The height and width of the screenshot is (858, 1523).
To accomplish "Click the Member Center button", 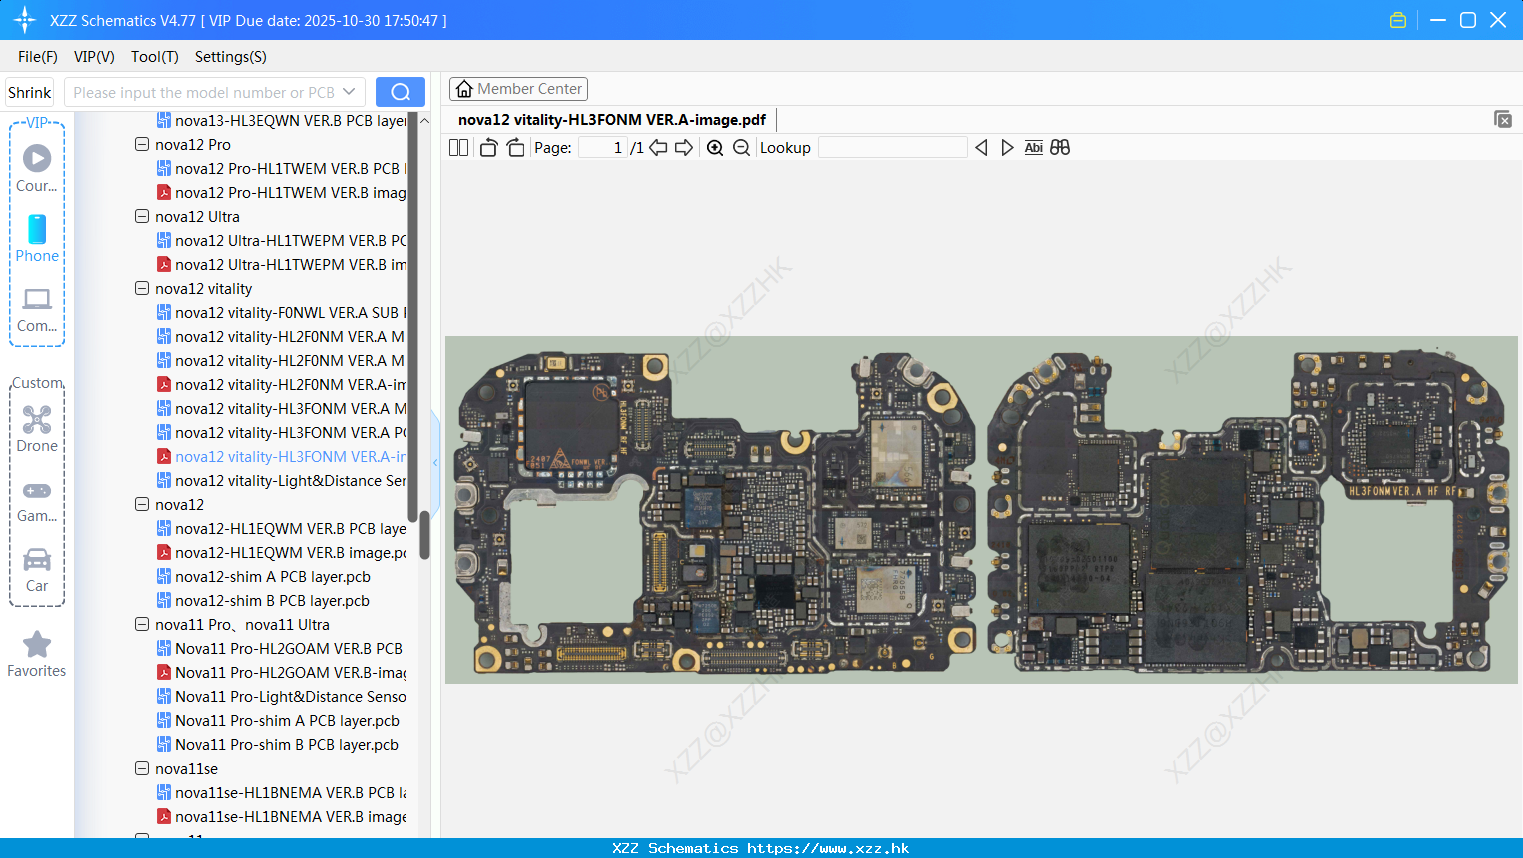I will (518, 89).
